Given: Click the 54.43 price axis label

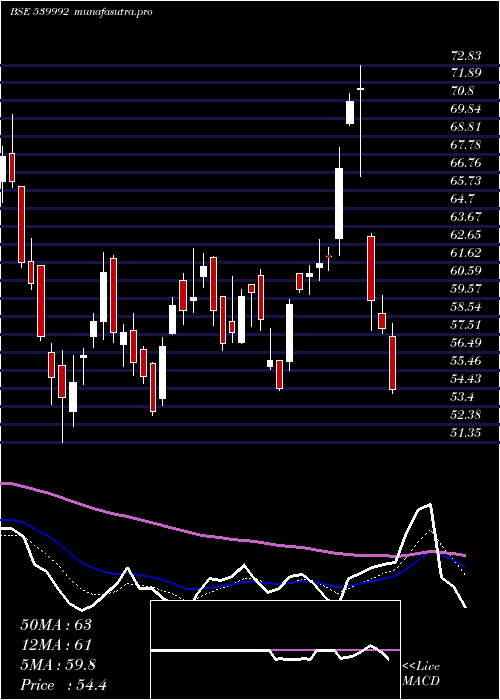Looking at the screenshot, I should [x=466, y=379].
